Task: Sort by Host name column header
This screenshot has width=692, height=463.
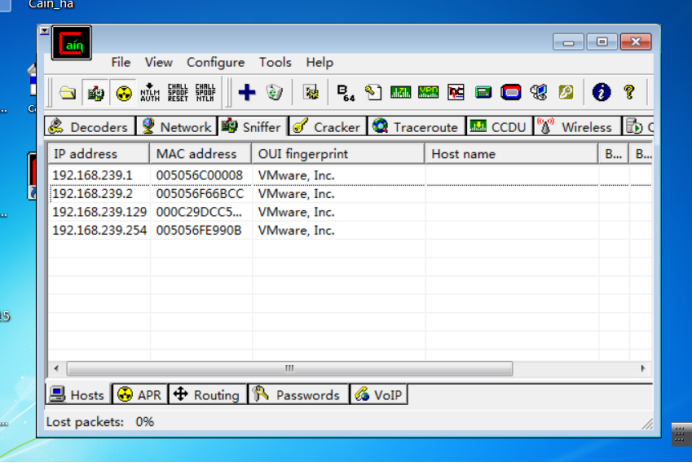Action: (511, 154)
